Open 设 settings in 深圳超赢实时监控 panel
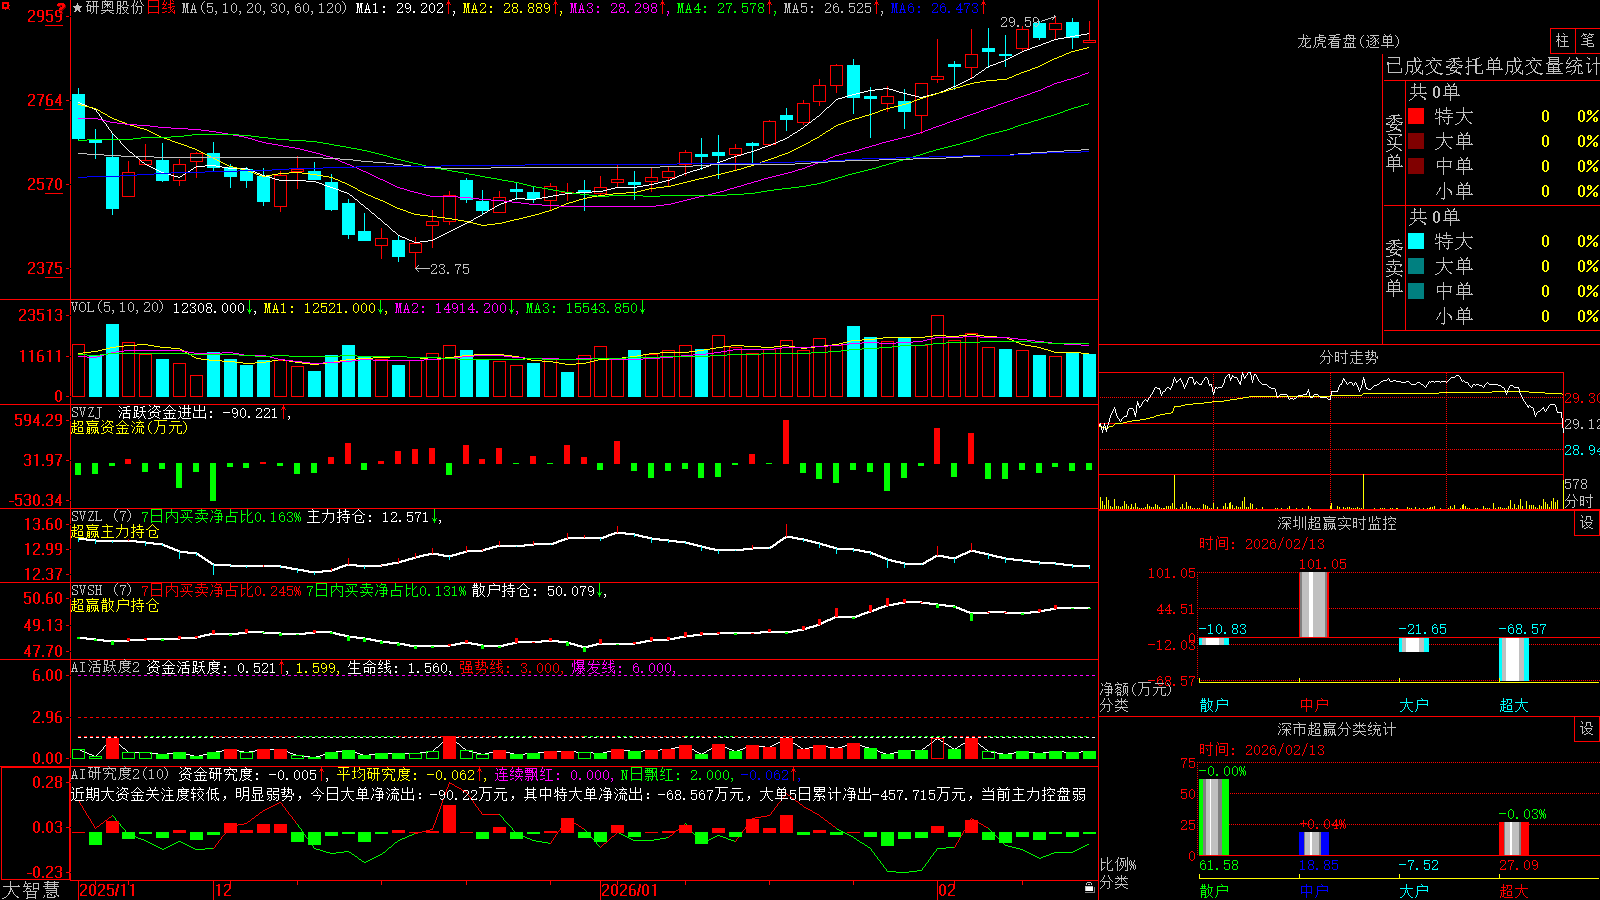 1587,523
